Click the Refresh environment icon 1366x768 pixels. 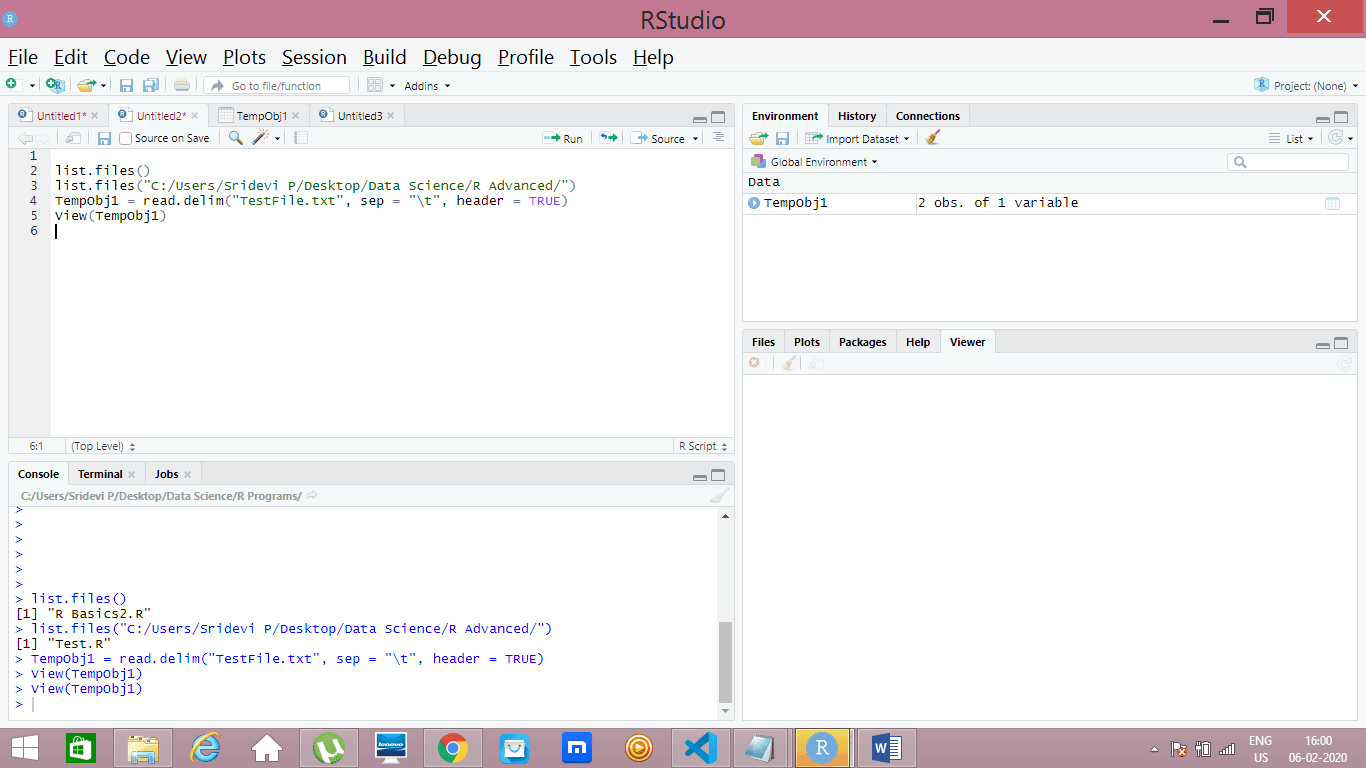tap(1336, 138)
